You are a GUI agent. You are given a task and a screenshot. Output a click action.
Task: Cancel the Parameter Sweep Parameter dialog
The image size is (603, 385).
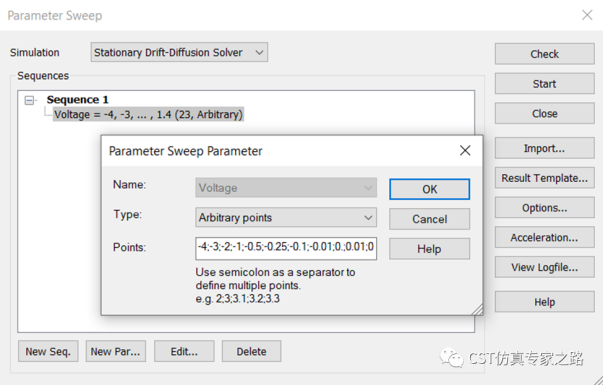(x=429, y=219)
